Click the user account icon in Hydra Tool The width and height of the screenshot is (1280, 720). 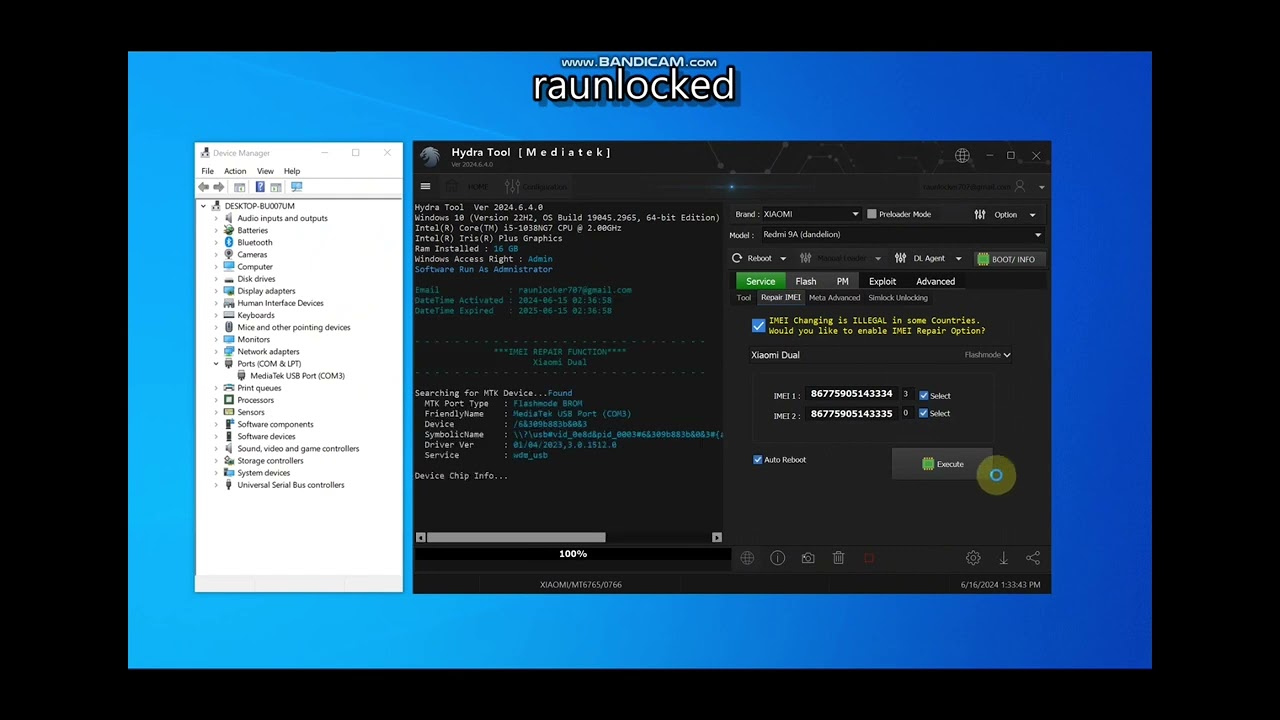point(1020,186)
